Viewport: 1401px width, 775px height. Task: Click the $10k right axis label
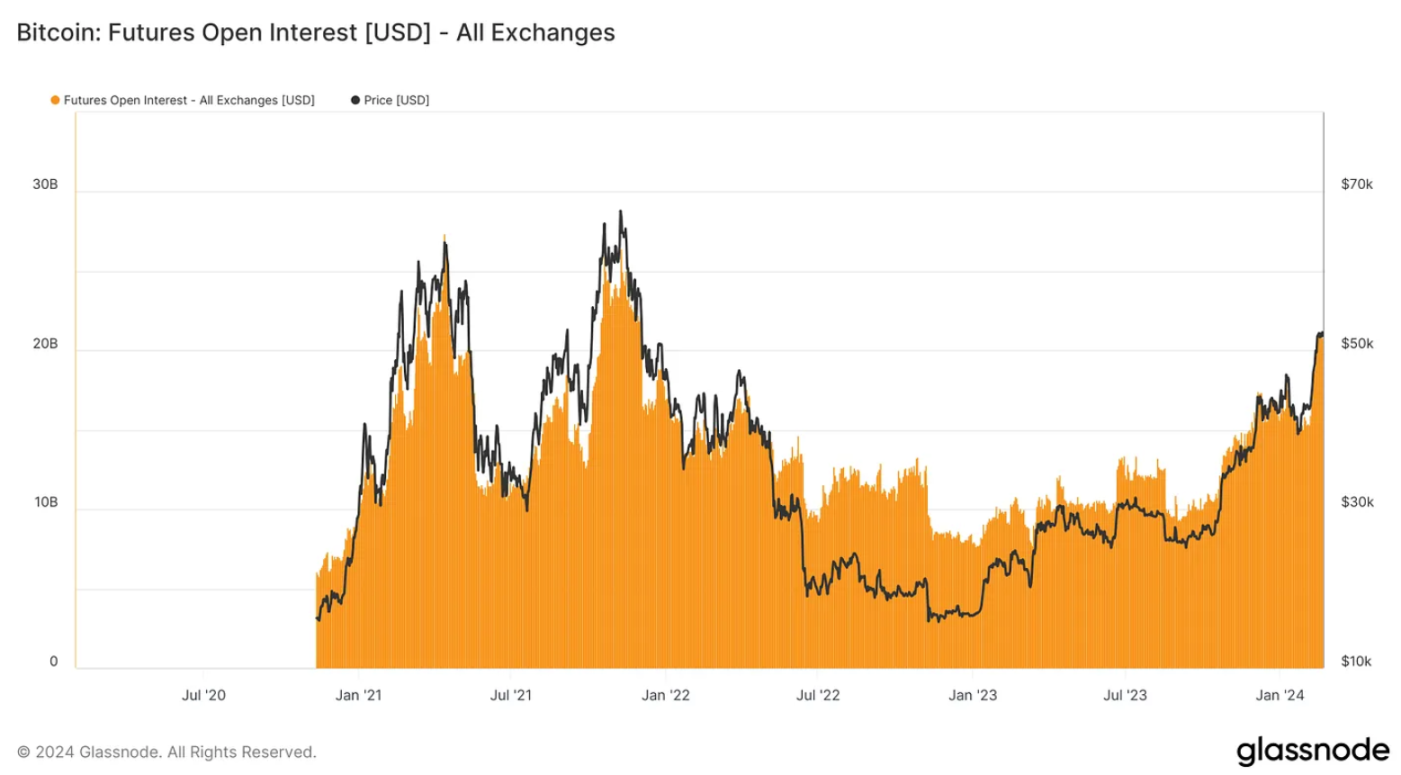click(x=1357, y=661)
